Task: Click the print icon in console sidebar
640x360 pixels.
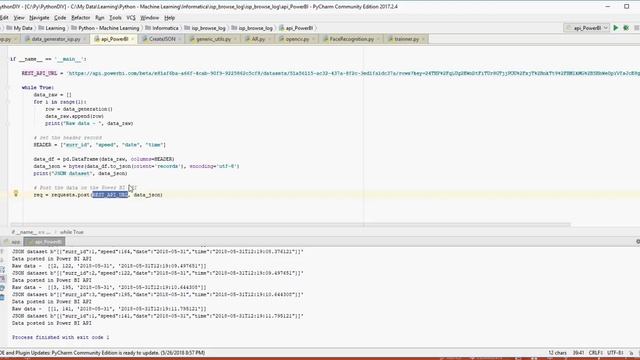Action: (2, 288)
